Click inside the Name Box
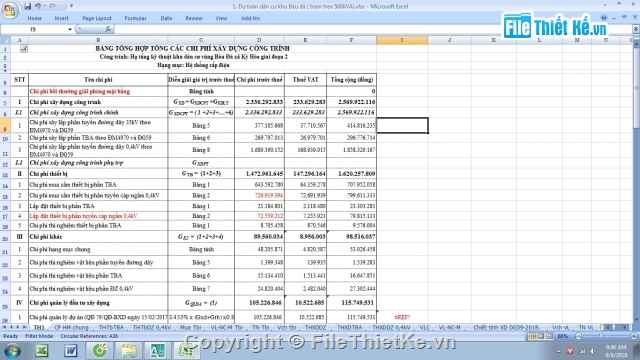Screen dimensions: 640x360 (x=33, y=29)
